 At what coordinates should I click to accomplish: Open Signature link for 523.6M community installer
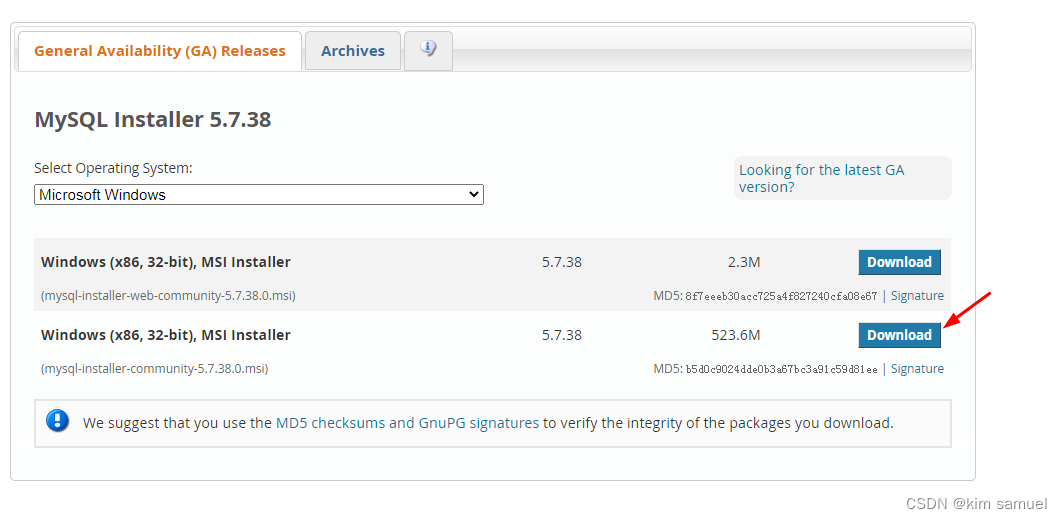[917, 369]
